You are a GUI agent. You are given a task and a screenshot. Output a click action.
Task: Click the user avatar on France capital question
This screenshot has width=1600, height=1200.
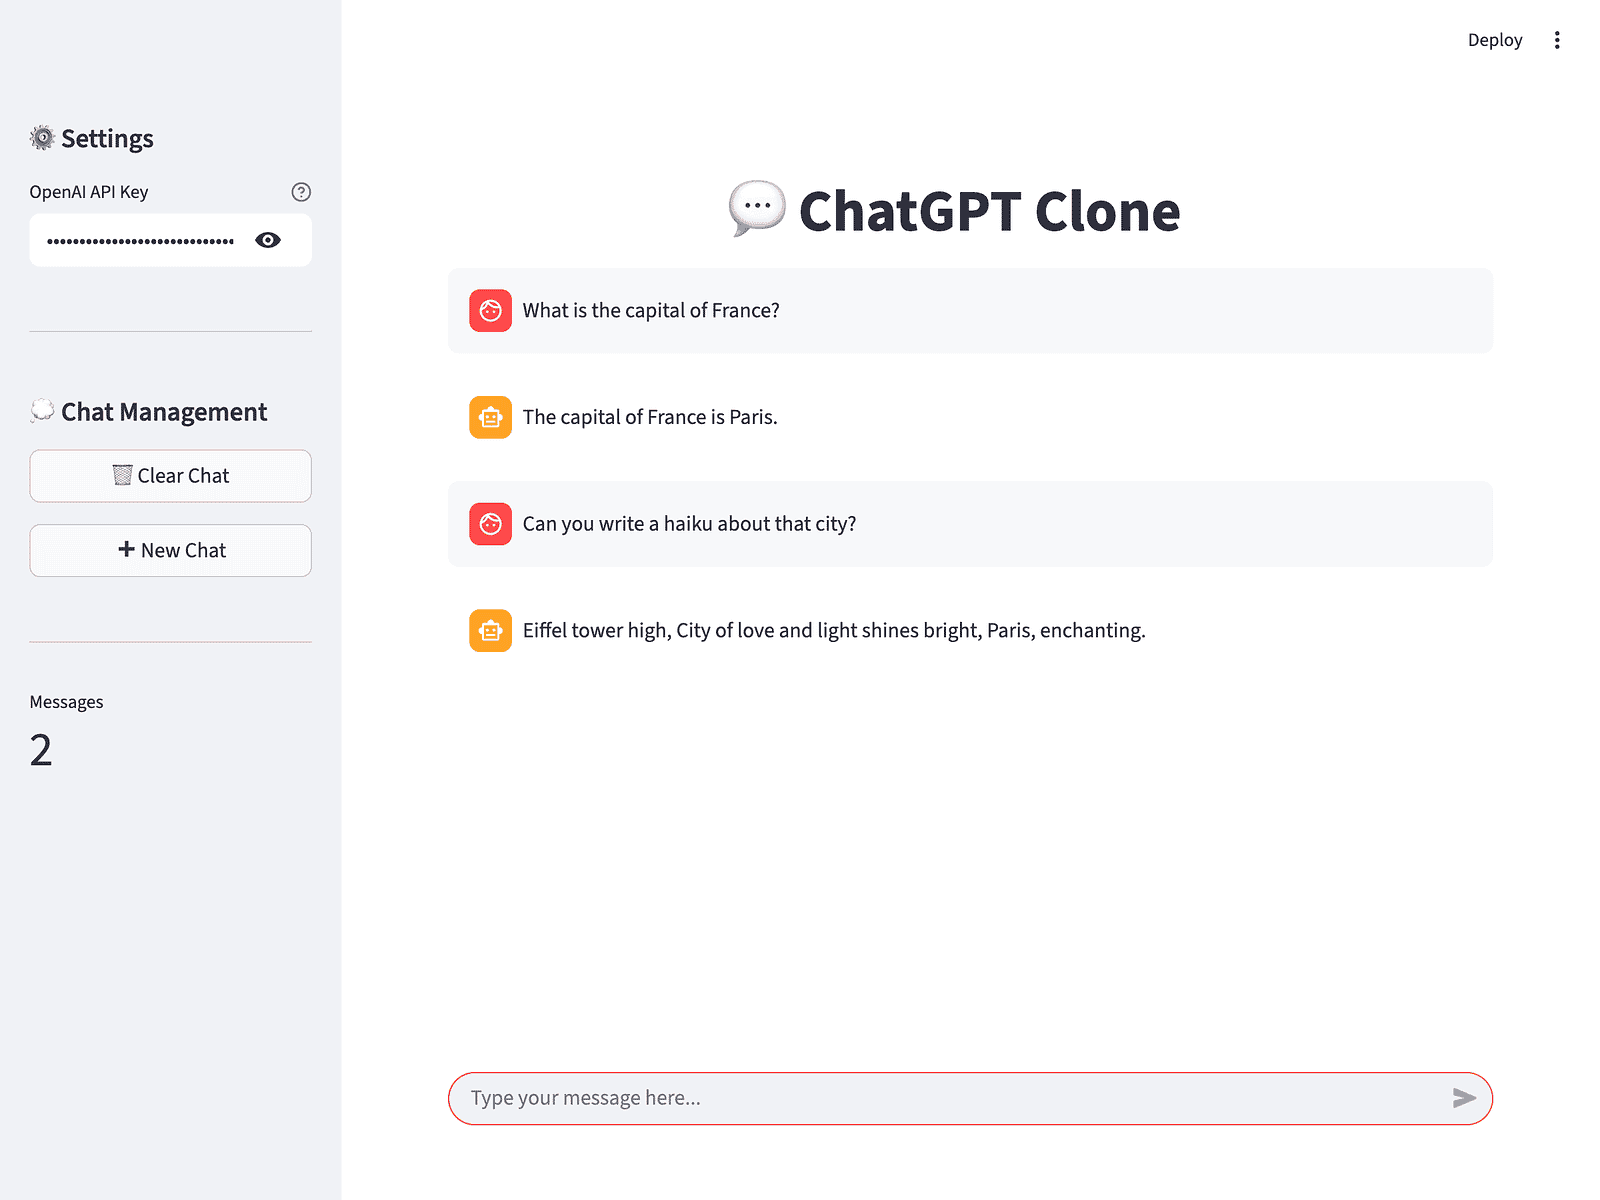[490, 311]
